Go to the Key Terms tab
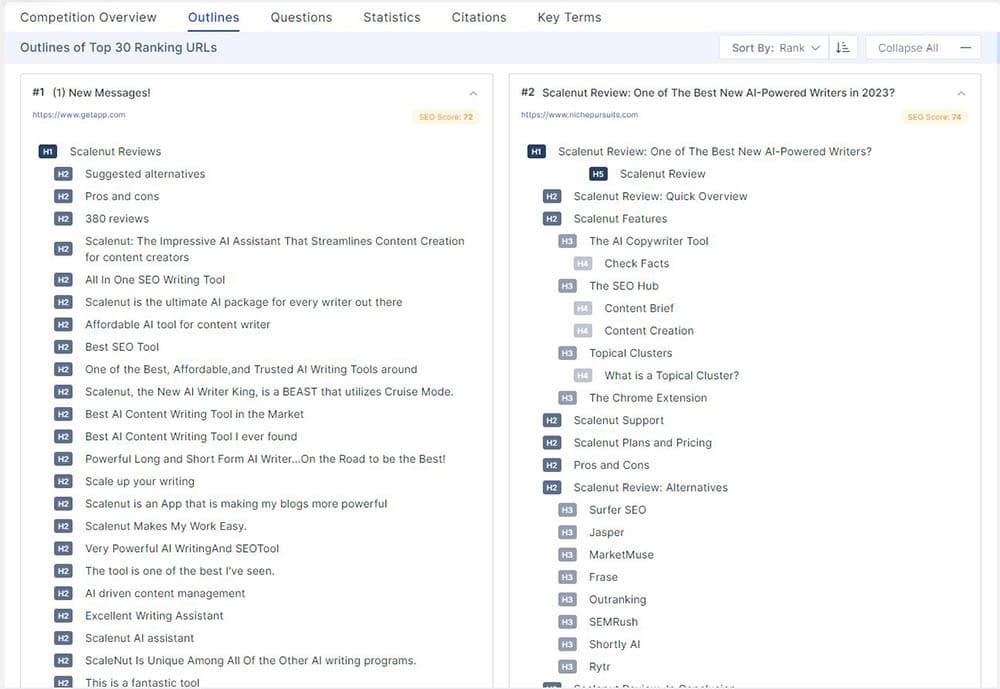This screenshot has width=1000, height=689. (x=569, y=17)
